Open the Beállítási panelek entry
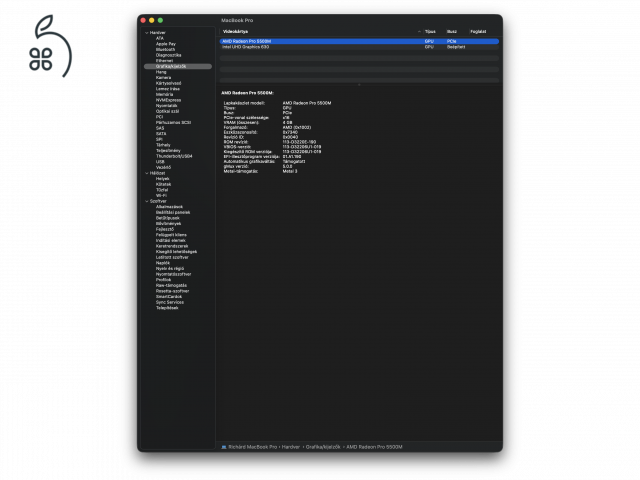Viewport: 640px width, 480px height. click(173, 213)
